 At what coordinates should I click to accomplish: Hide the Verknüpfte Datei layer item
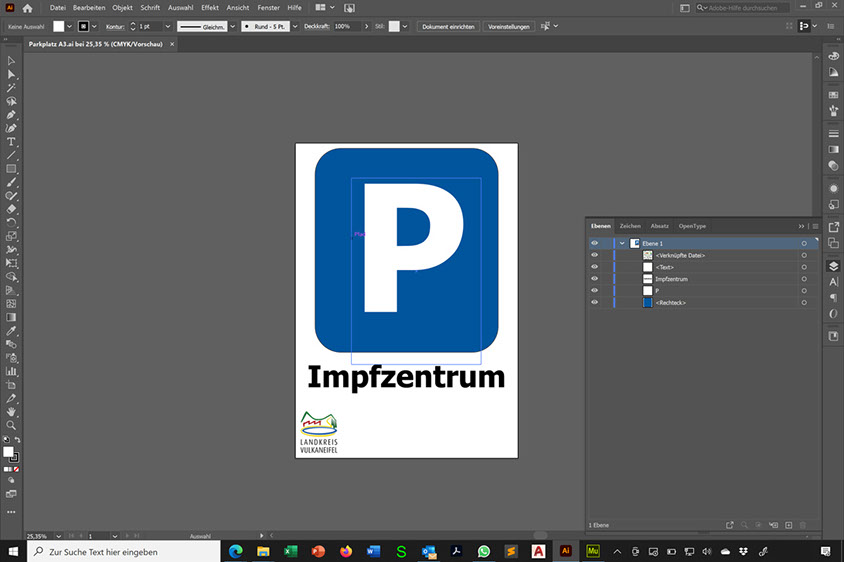594,255
